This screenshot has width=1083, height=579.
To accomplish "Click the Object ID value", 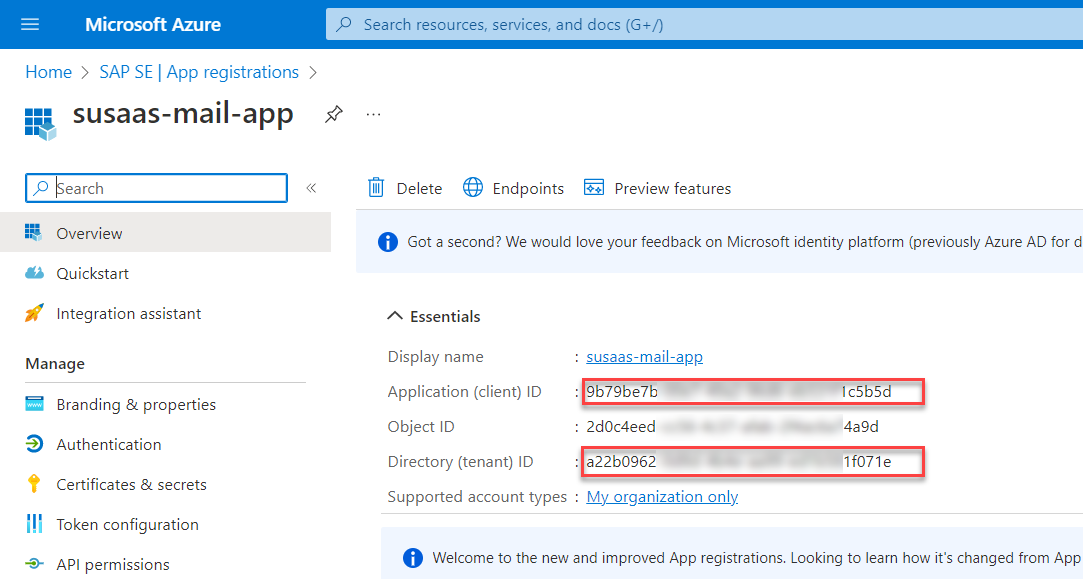I will [732, 426].
